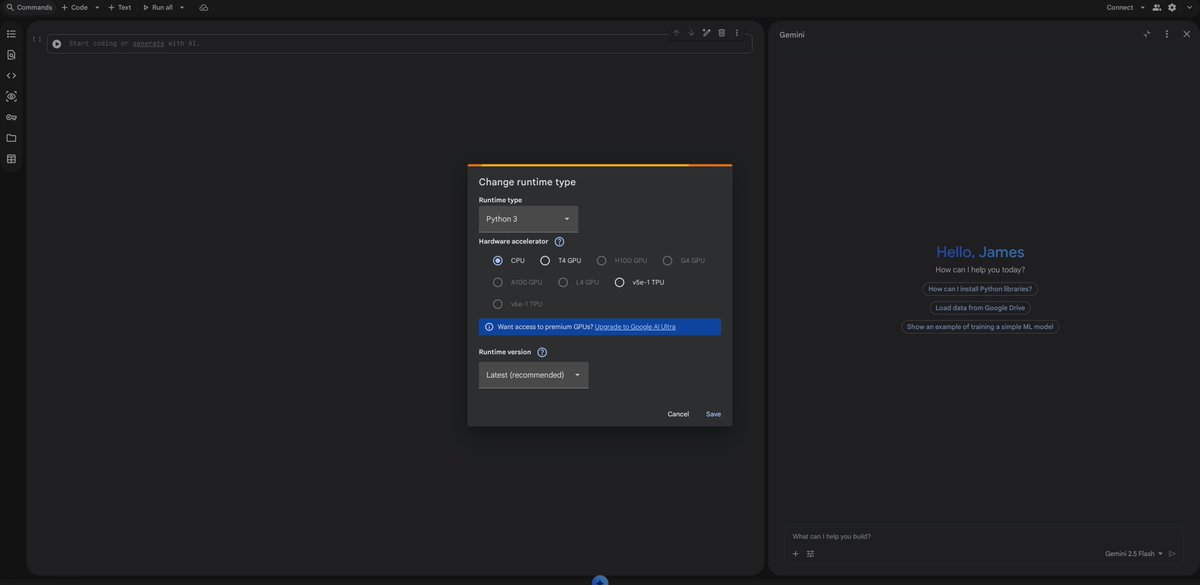Open Gemini panel more options menu

point(1166,34)
